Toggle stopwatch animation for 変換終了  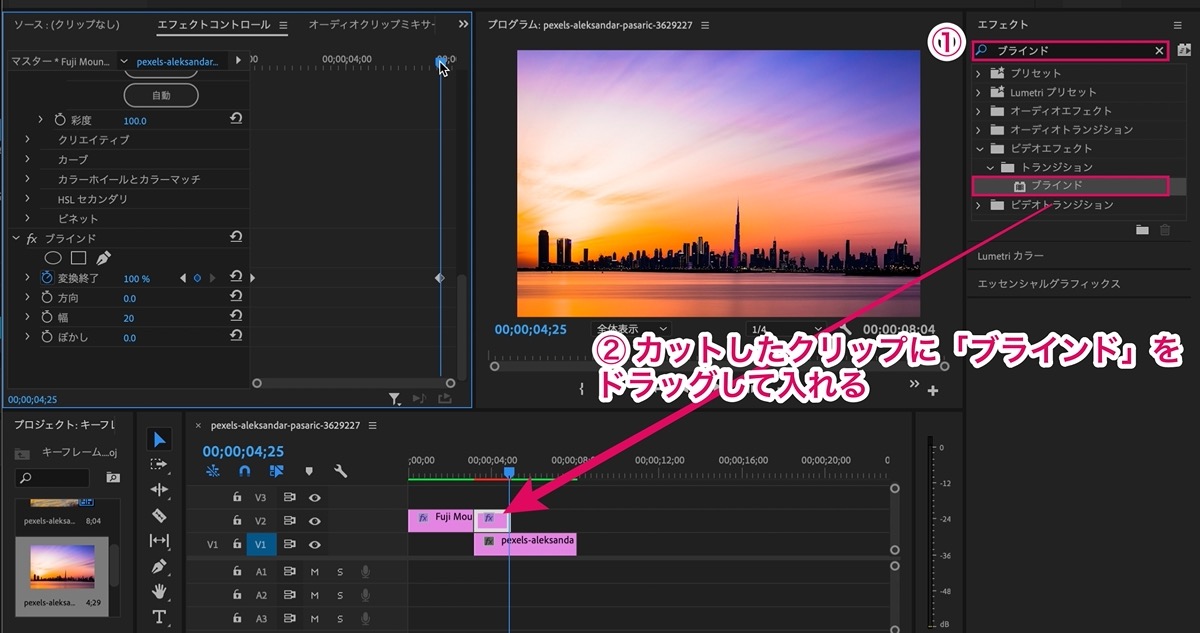[47, 278]
